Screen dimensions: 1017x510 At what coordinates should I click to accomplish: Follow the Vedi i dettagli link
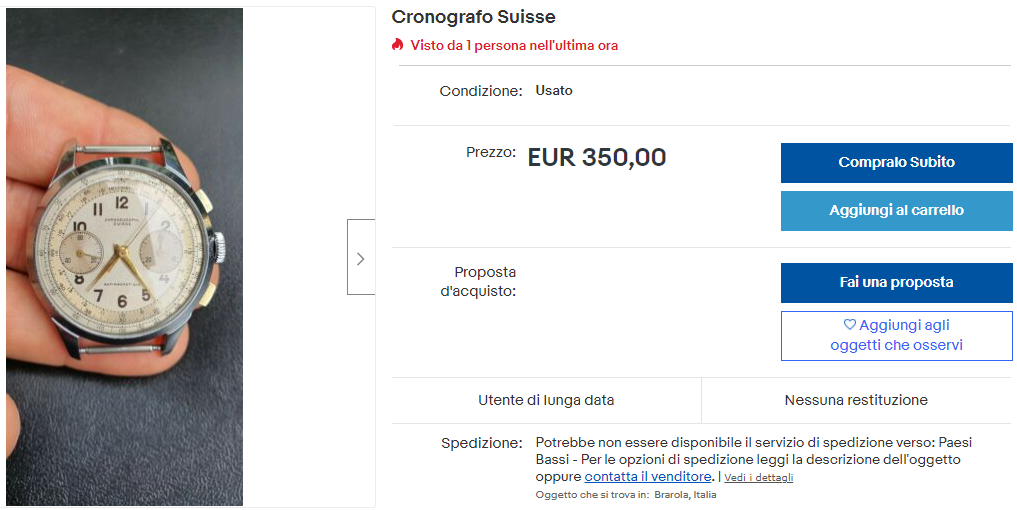click(x=759, y=478)
